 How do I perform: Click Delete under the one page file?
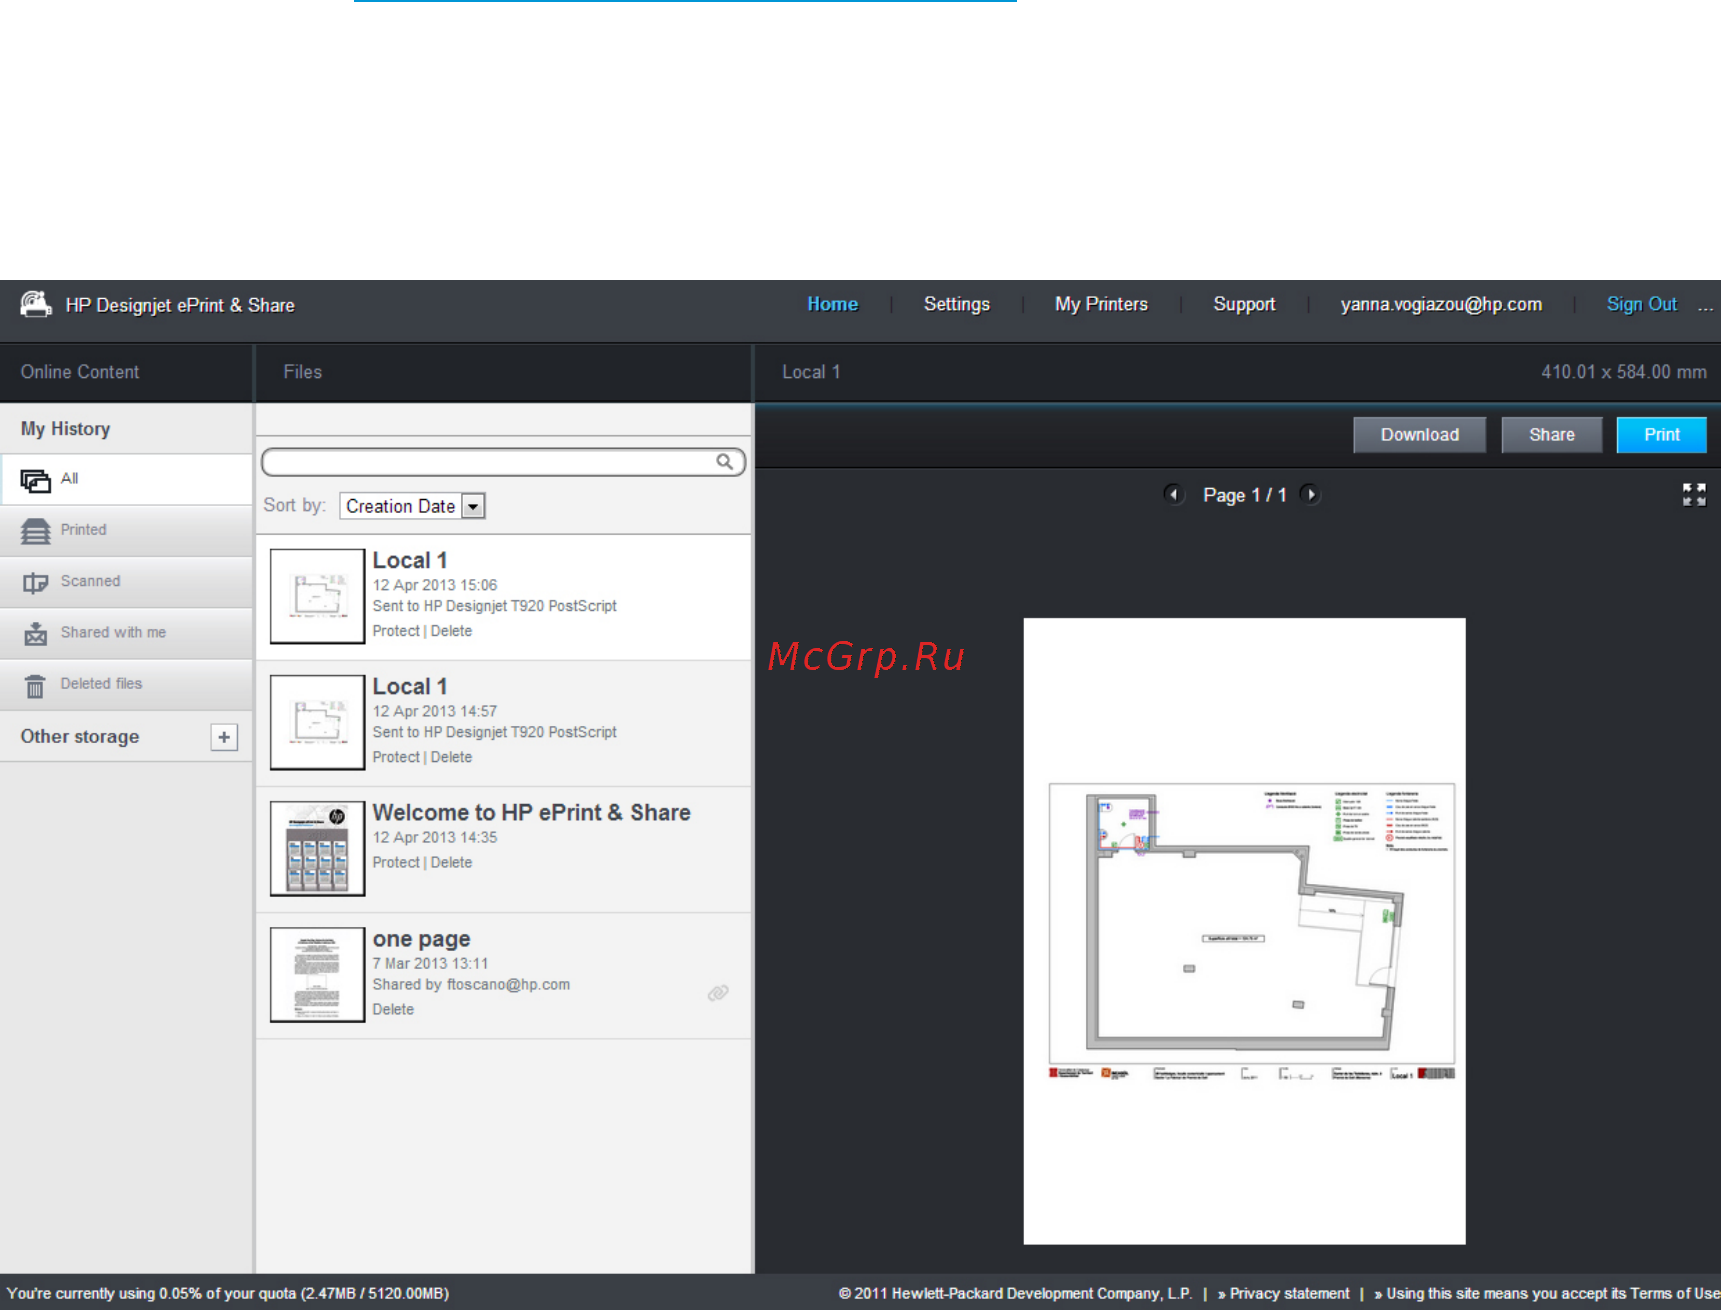[x=393, y=1009]
